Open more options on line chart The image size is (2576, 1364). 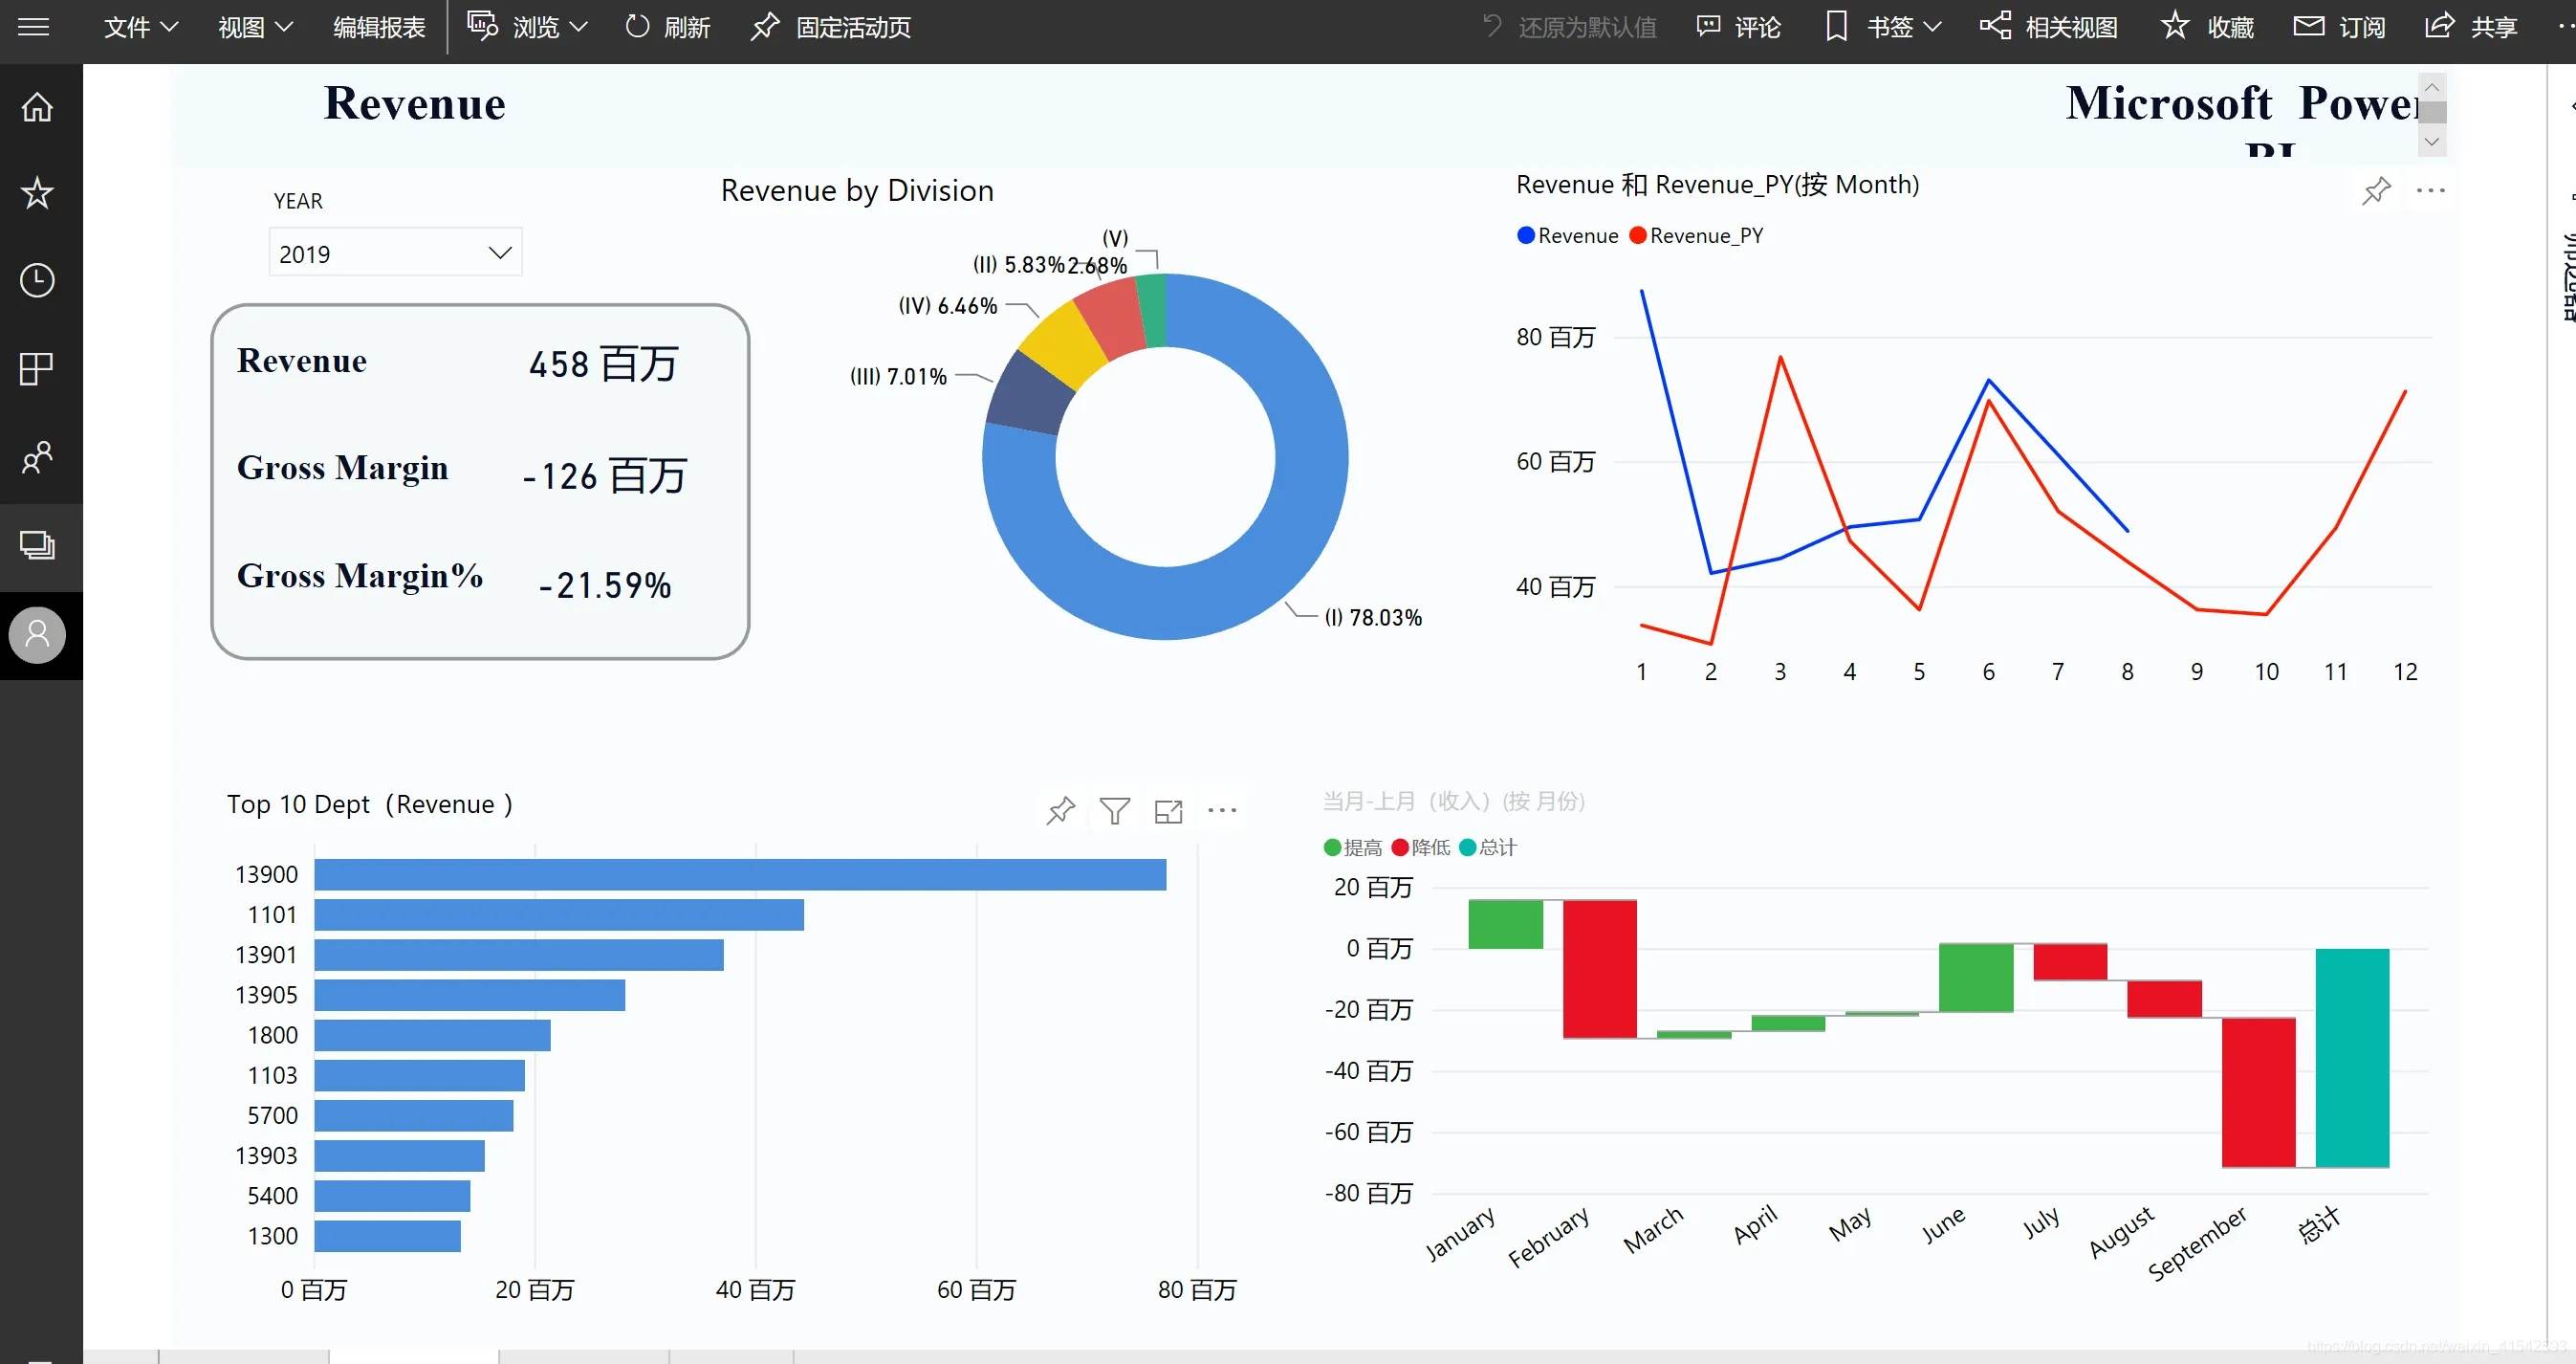(2431, 190)
